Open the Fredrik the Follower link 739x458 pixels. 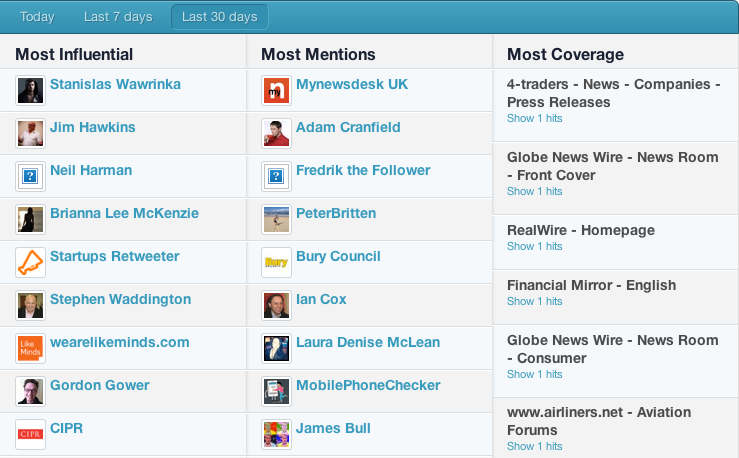coord(363,170)
